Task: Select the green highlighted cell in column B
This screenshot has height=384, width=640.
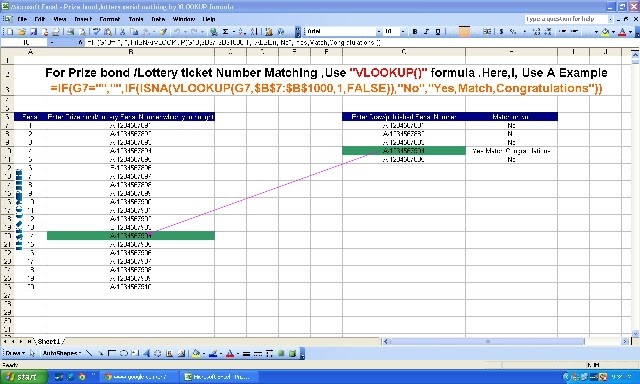Action: (131, 235)
